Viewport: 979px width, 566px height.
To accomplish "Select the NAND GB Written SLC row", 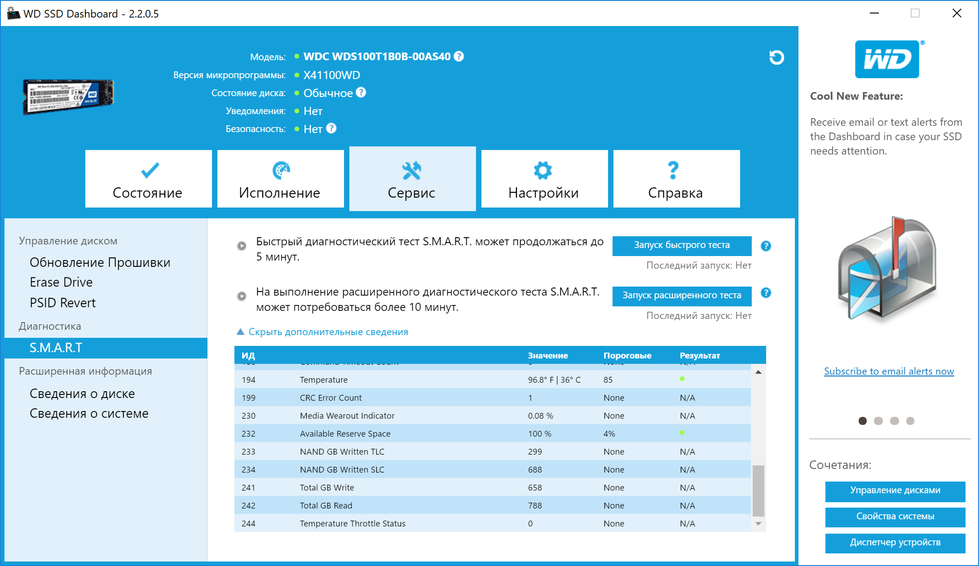I will (493, 470).
